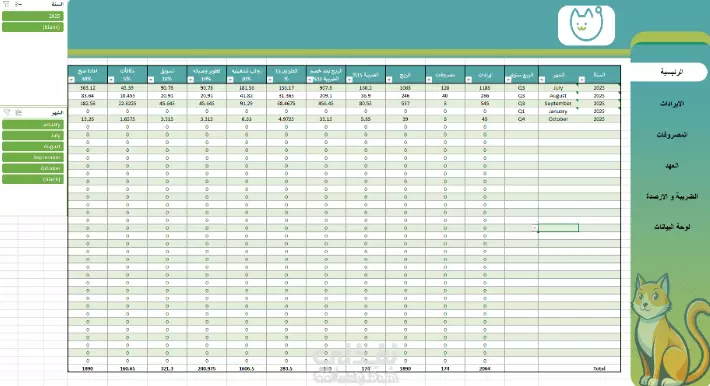The width and height of the screenshot is (710, 386).
Task: Open the مصروفات column filter dropdown
Action: click(x=429, y=80)
